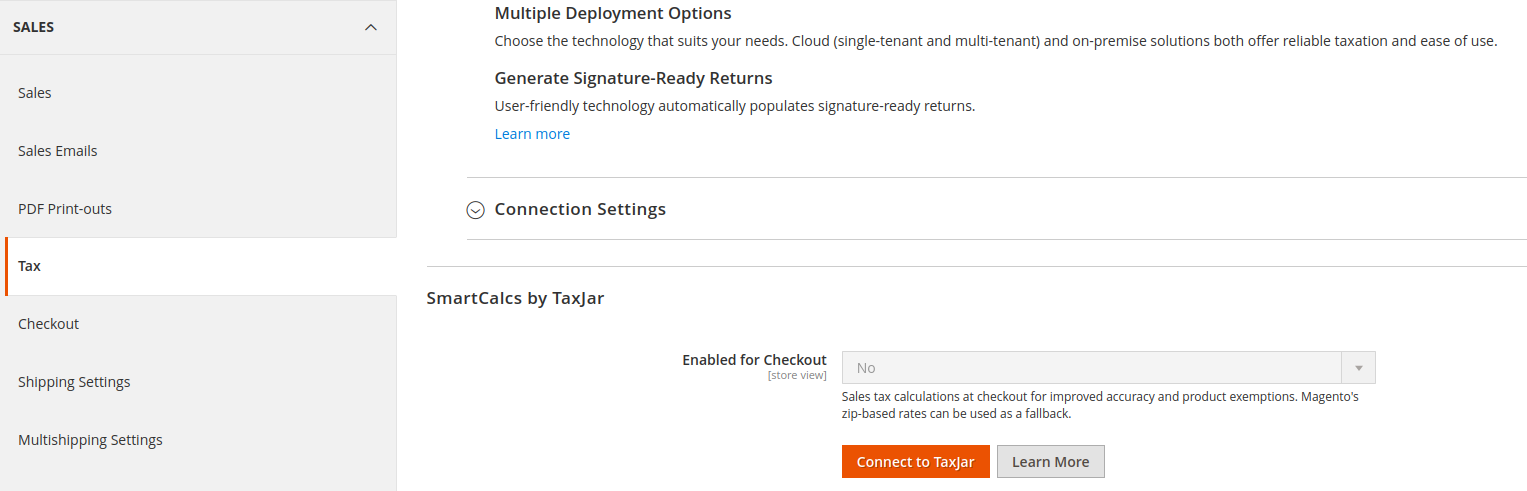
Task: Open Multishipping Settings in sidebar
Action: point(90,440)
